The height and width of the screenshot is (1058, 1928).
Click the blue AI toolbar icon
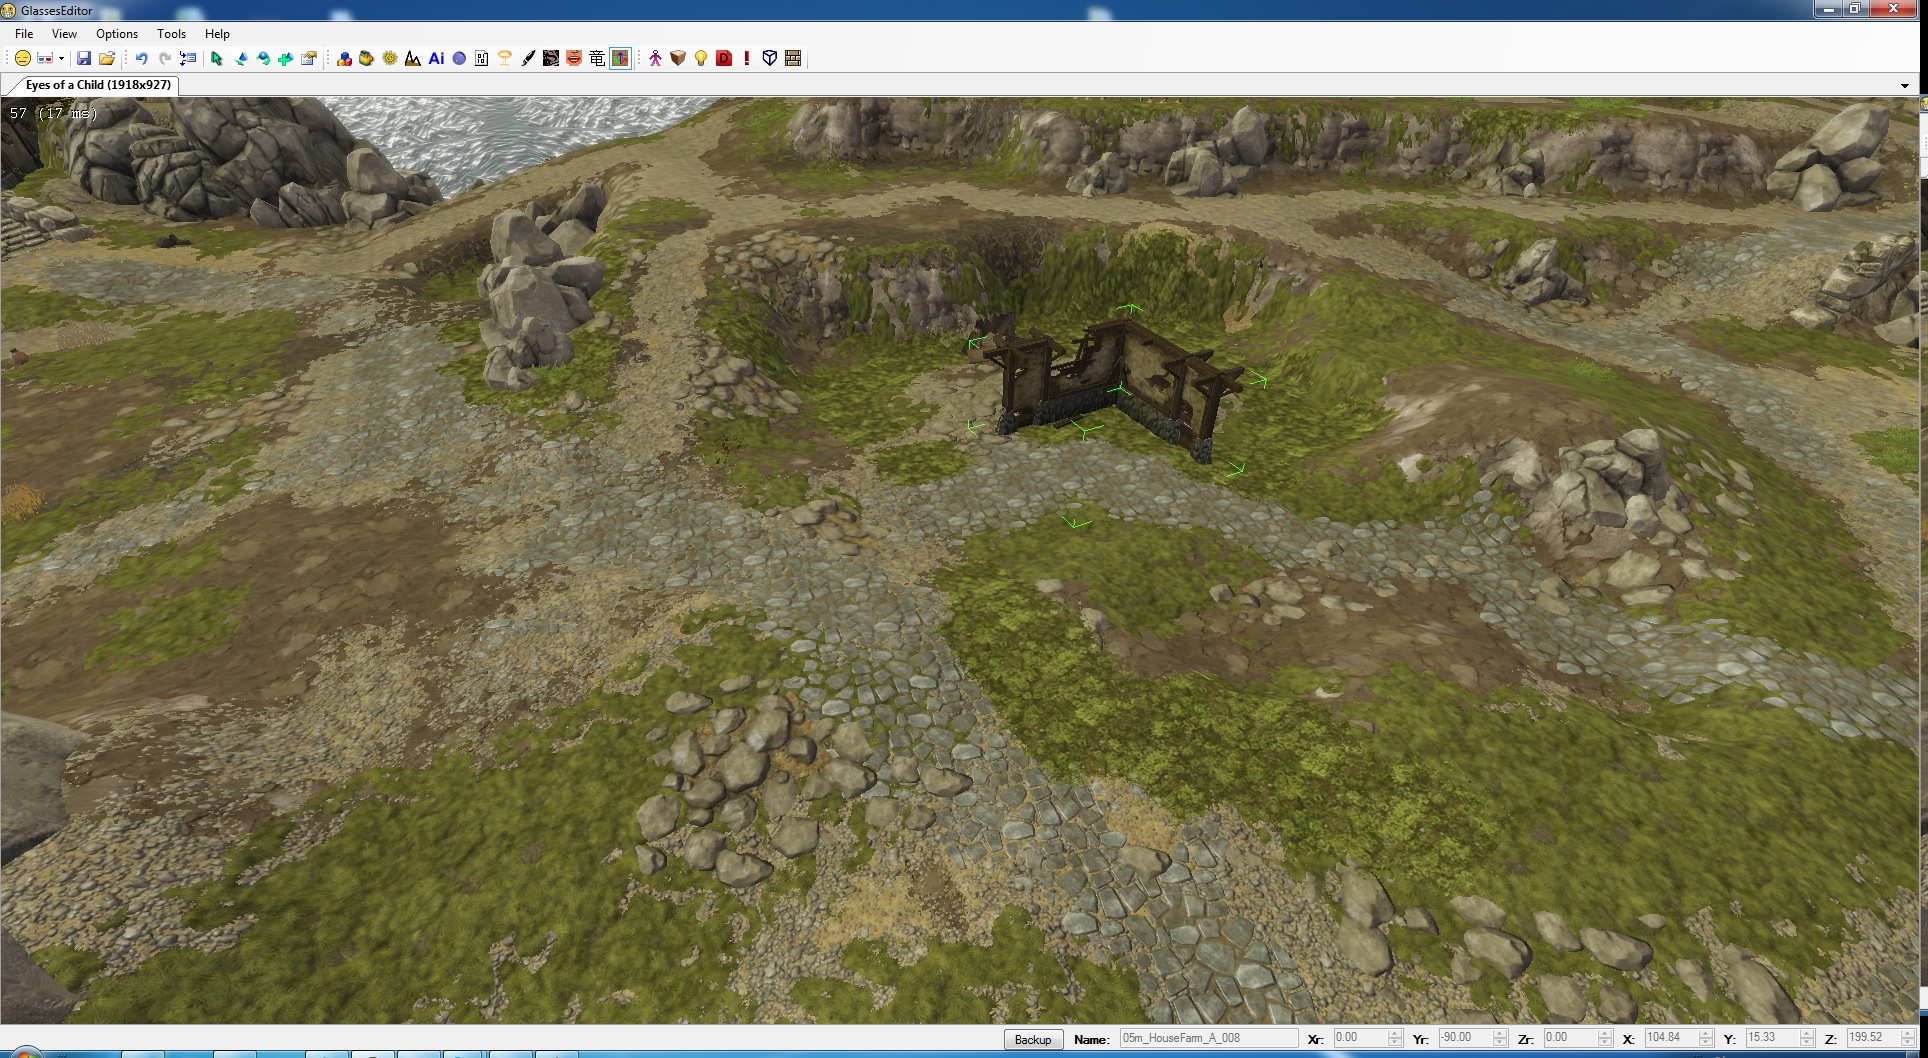point(436,59)
